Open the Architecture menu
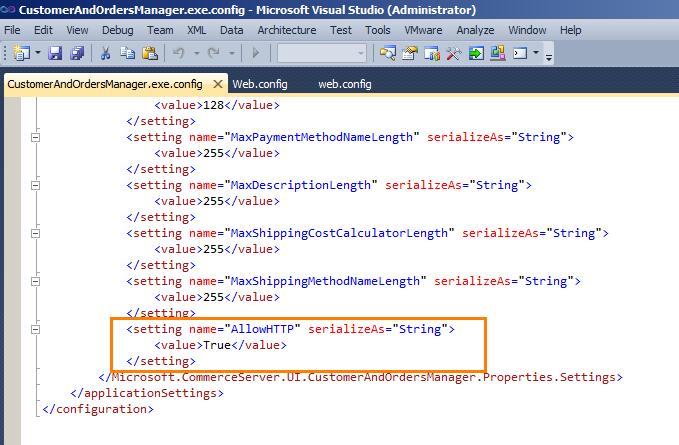679x445 pixels. (287, 30)
